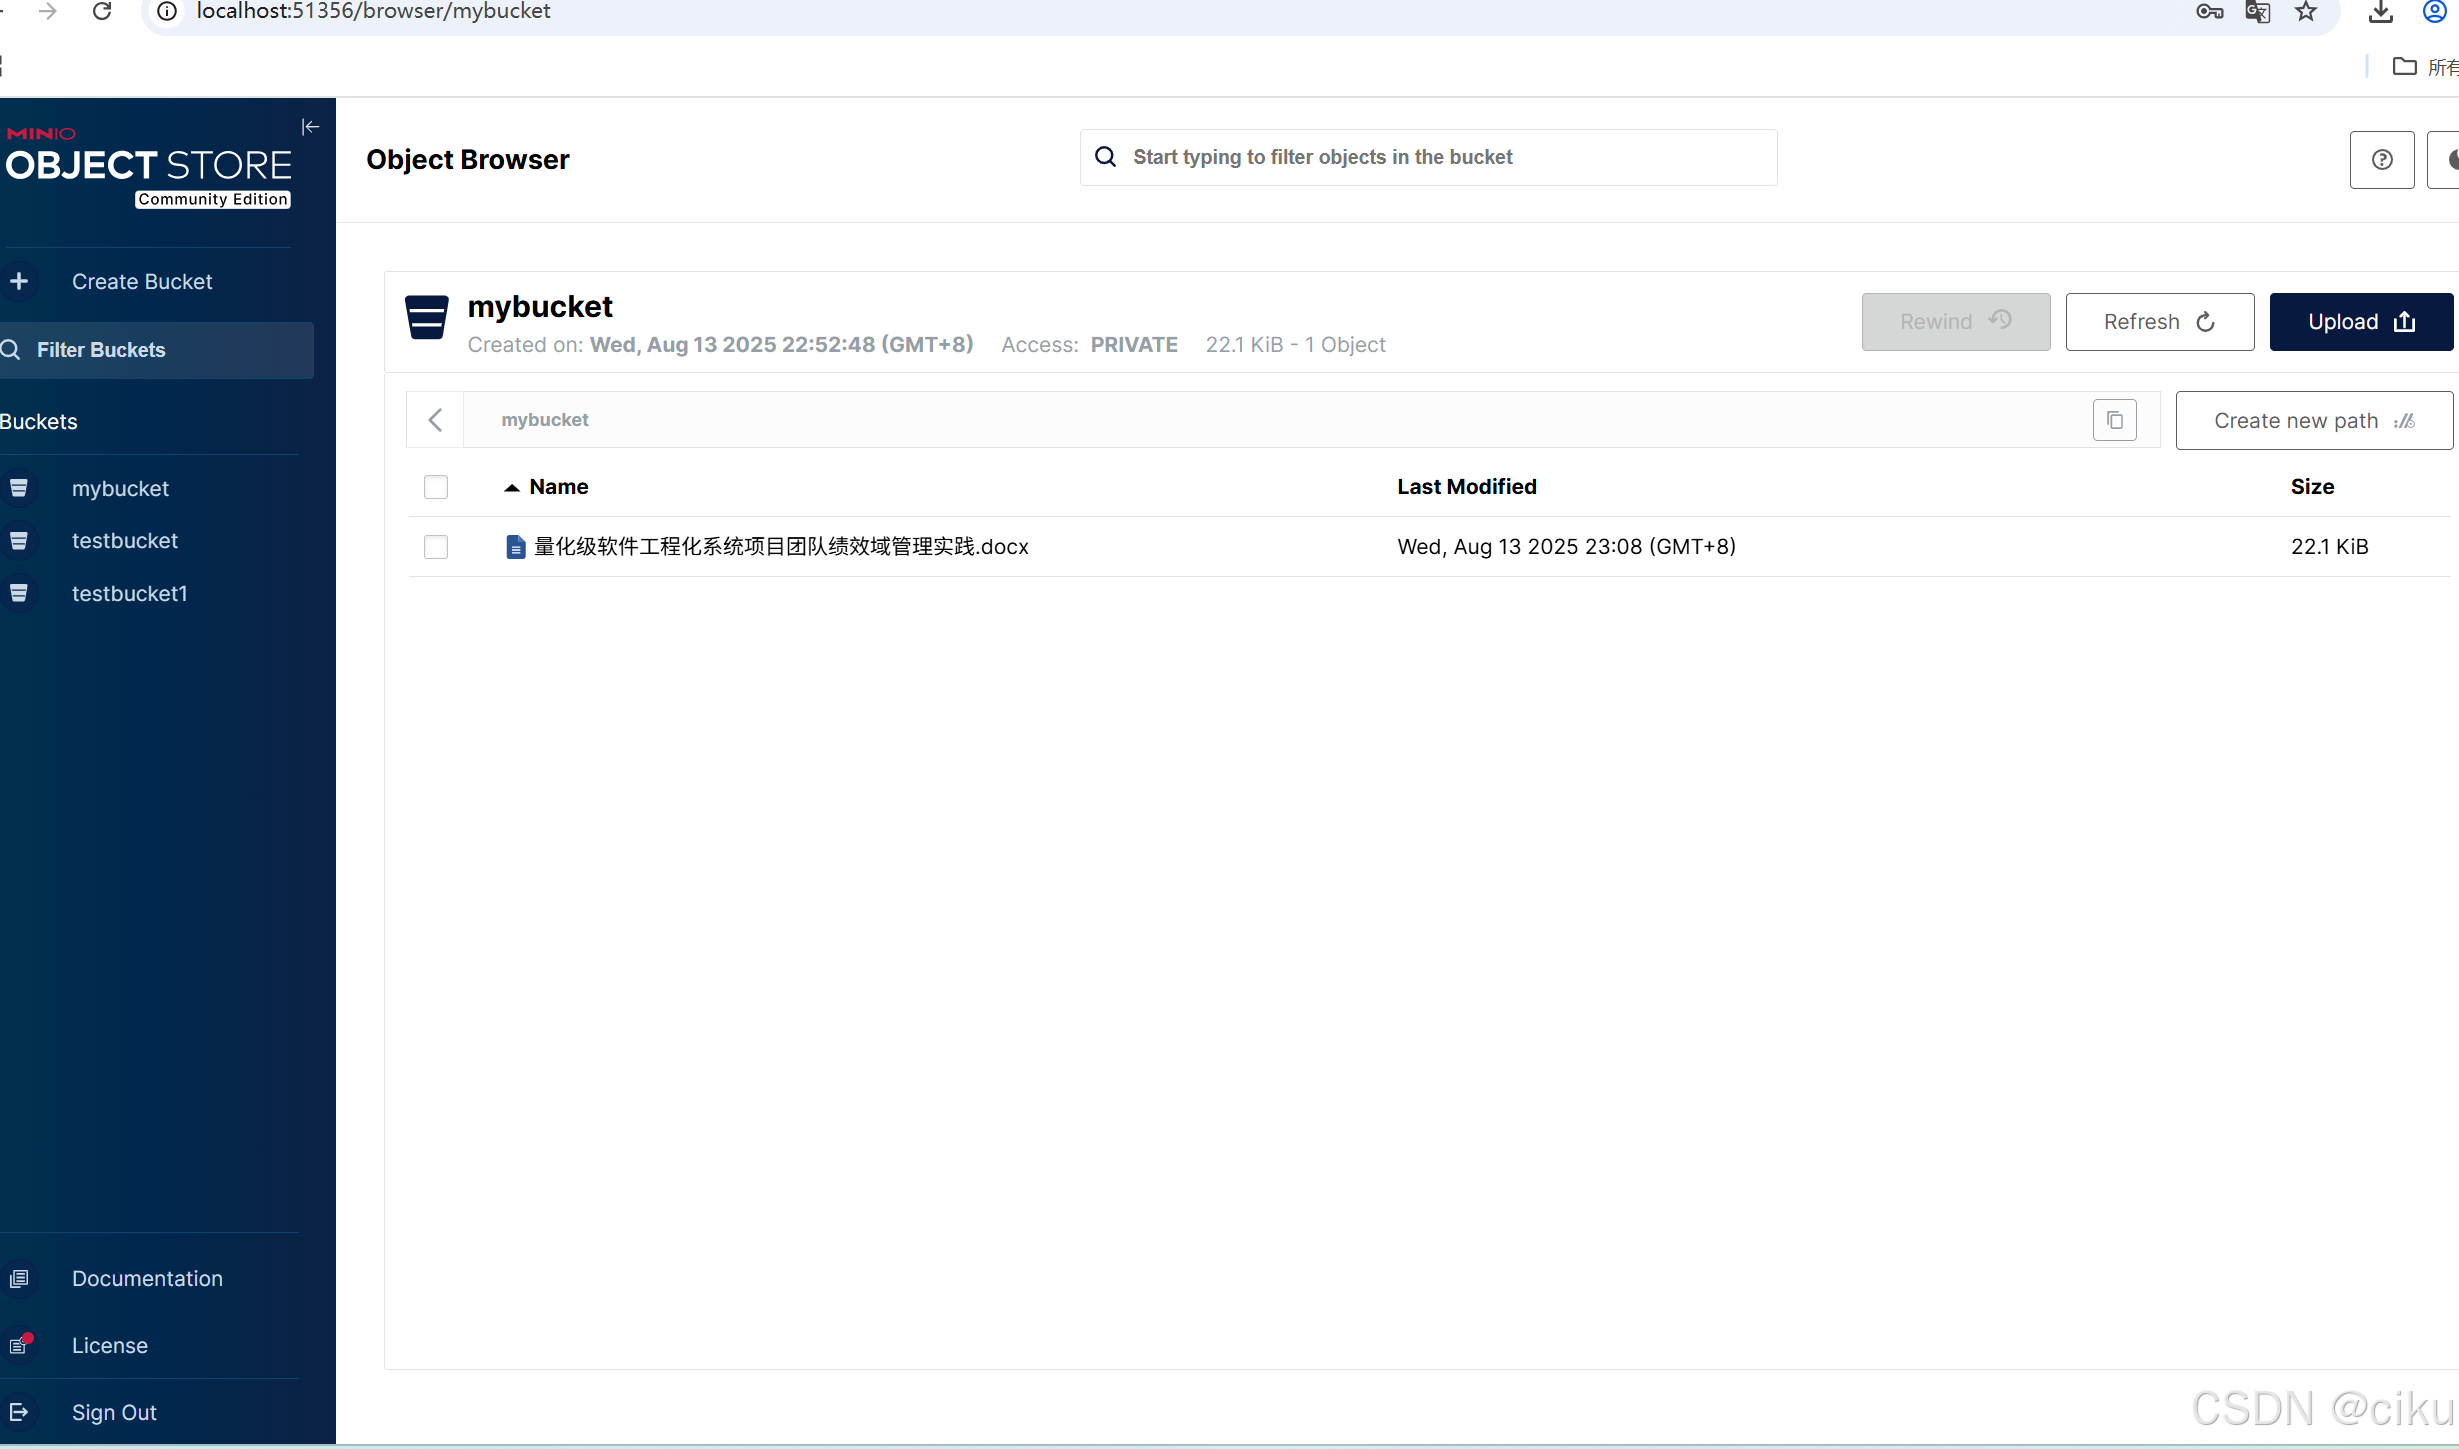Click the docx file icon
Screen dimensions: 2459x1449
[515, 547]
